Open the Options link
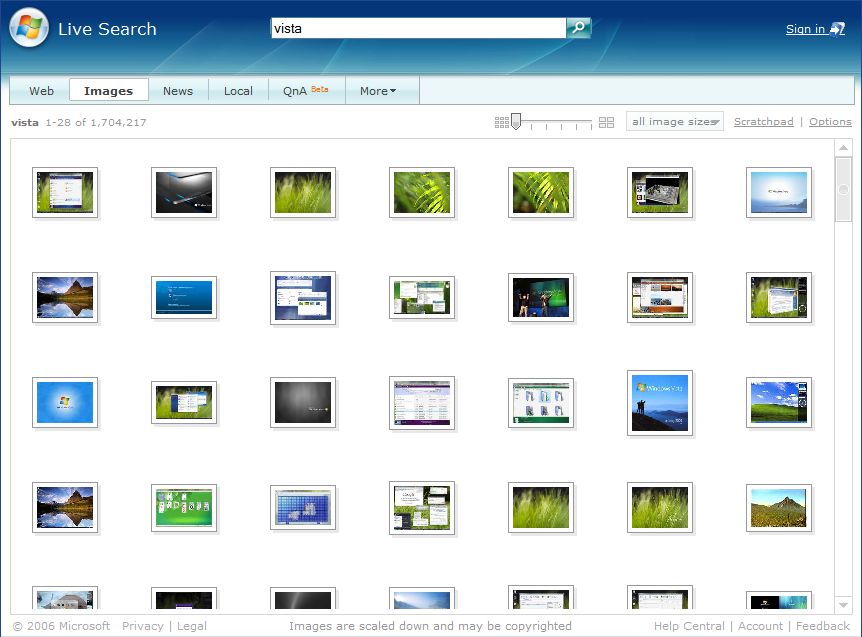 tap(830, 121)
